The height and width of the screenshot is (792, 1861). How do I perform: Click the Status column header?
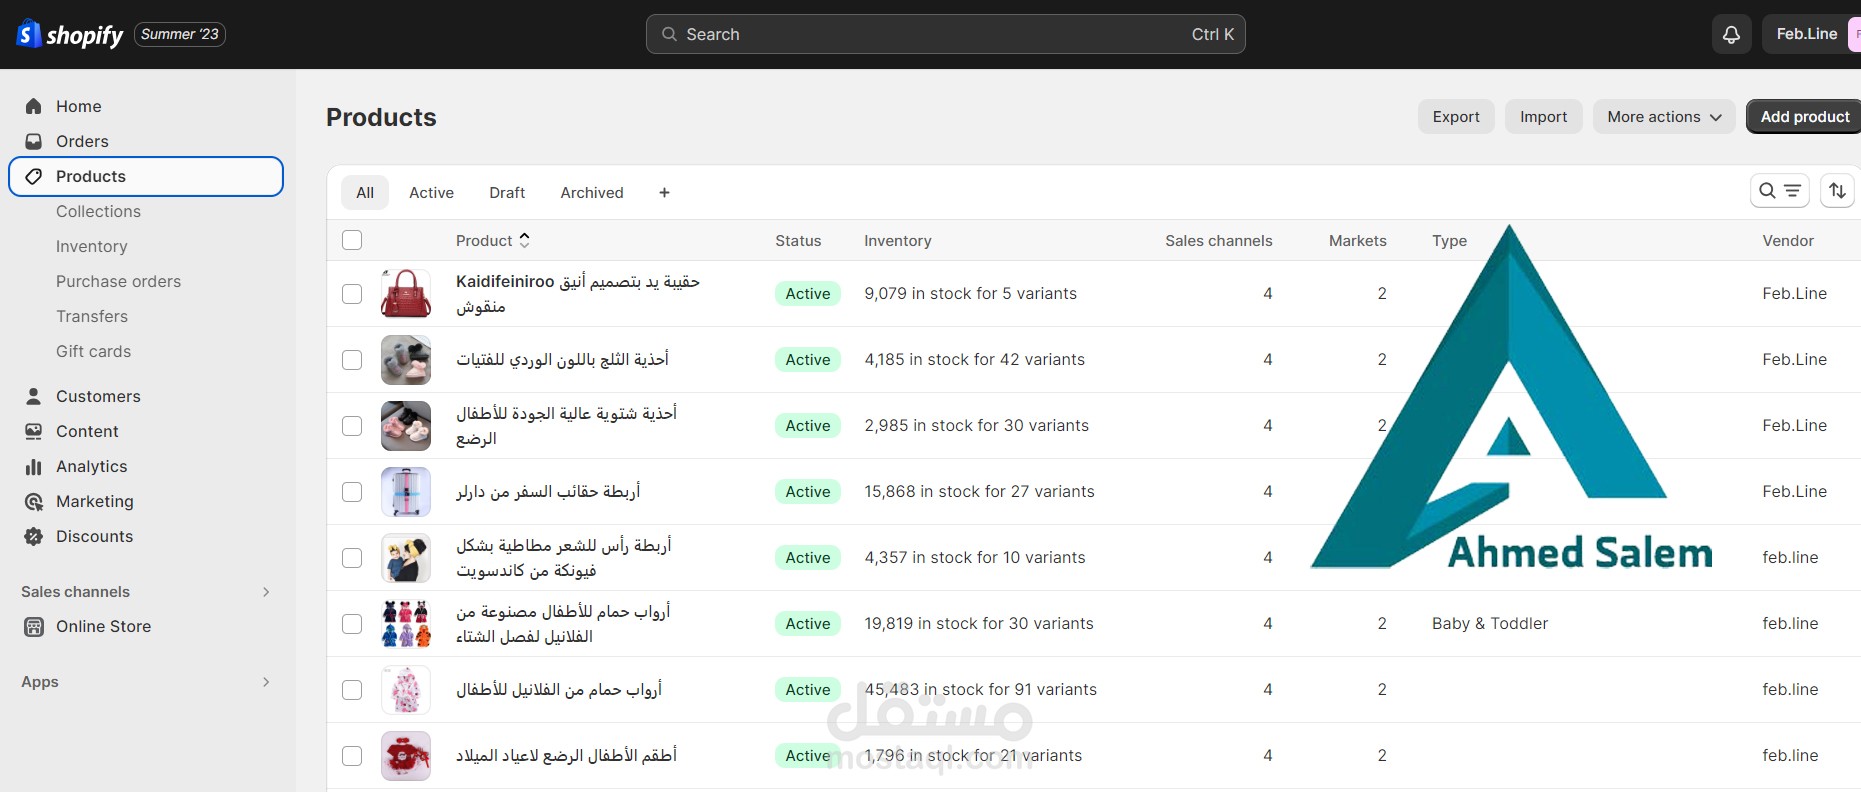(798, 240)
